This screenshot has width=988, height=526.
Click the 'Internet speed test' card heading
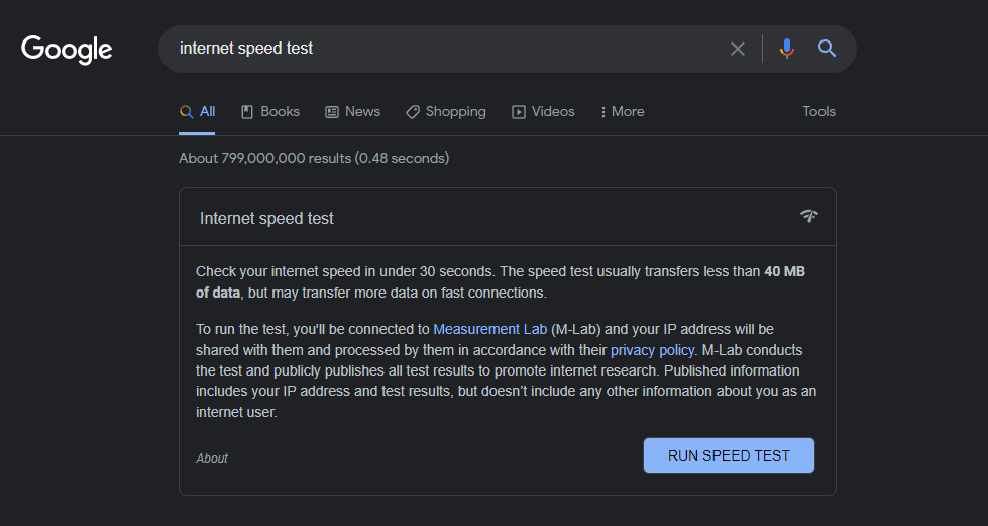[x=267, y=218]
